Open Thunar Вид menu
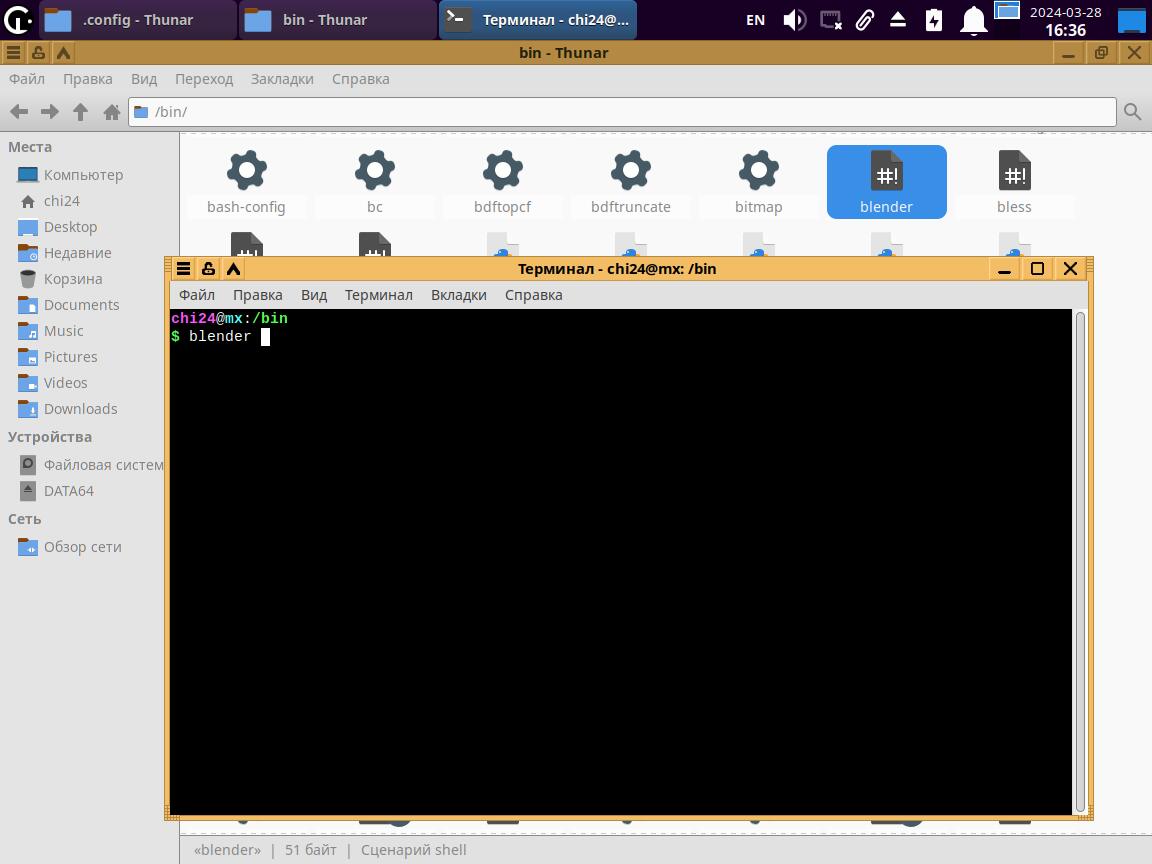Image resolution: width=1152 pixels, height=864 pixels. 144,79
